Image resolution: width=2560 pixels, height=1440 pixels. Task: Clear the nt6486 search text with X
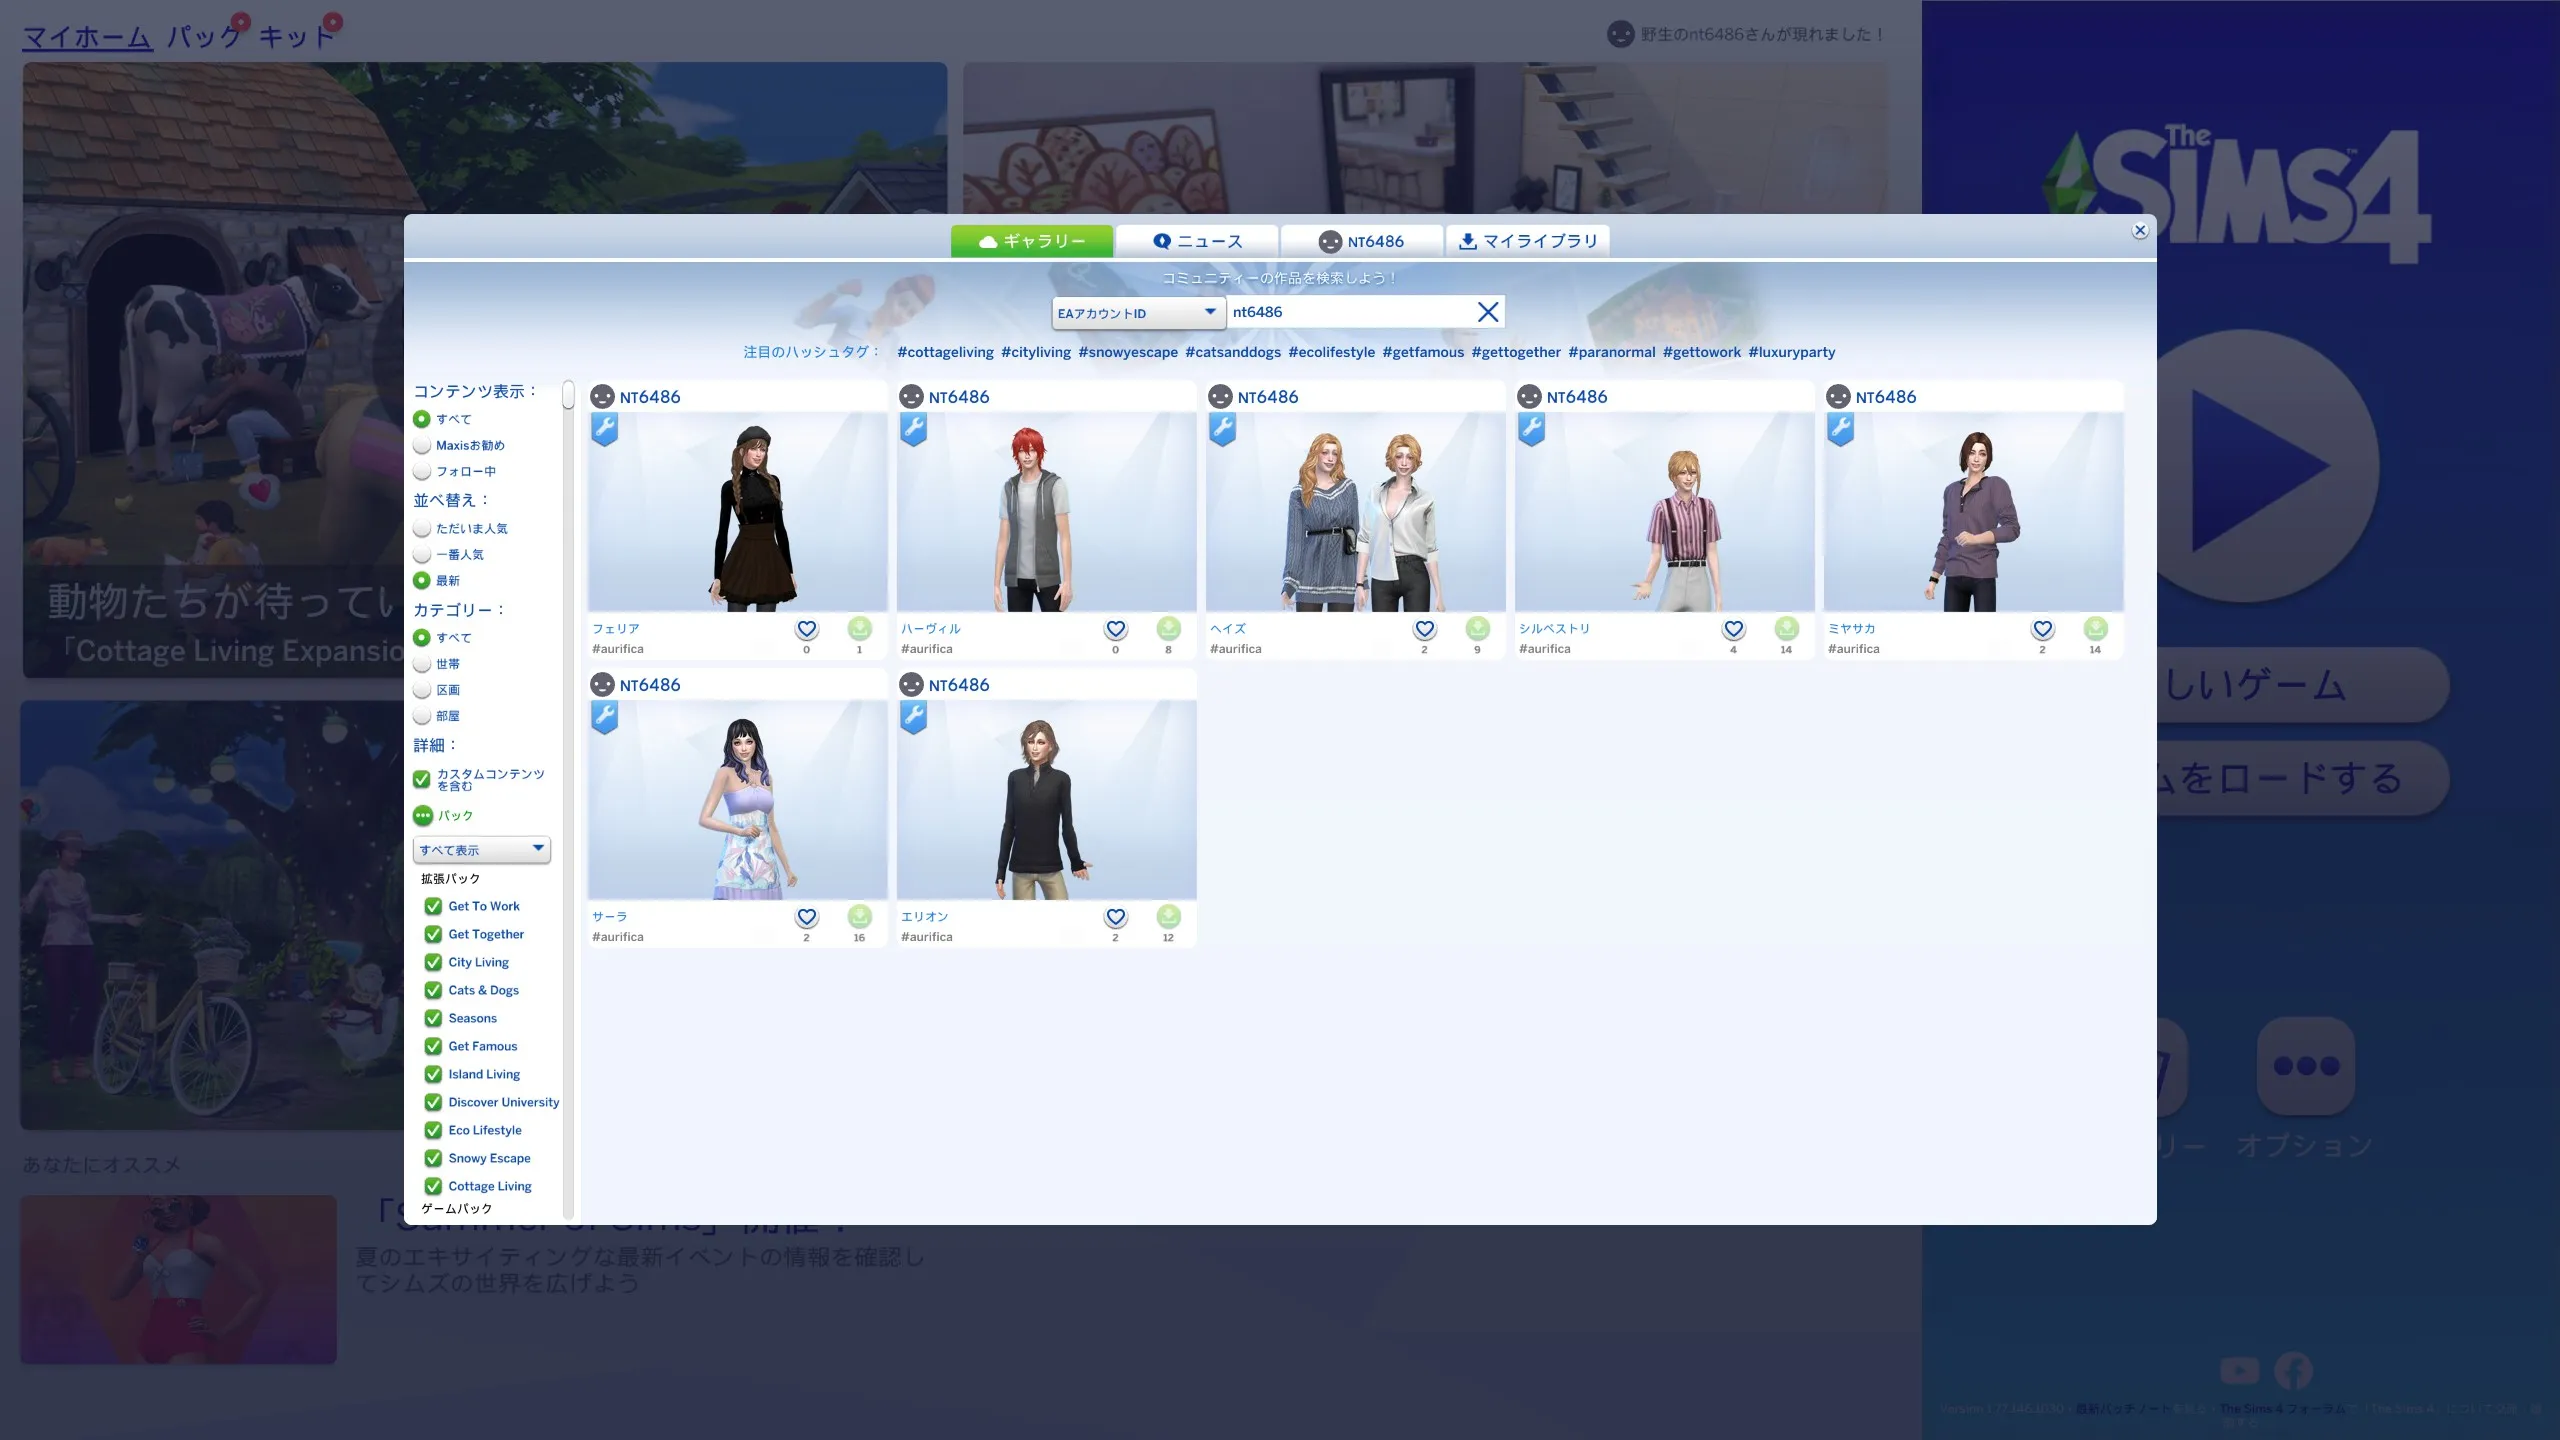pos(1487,312)
